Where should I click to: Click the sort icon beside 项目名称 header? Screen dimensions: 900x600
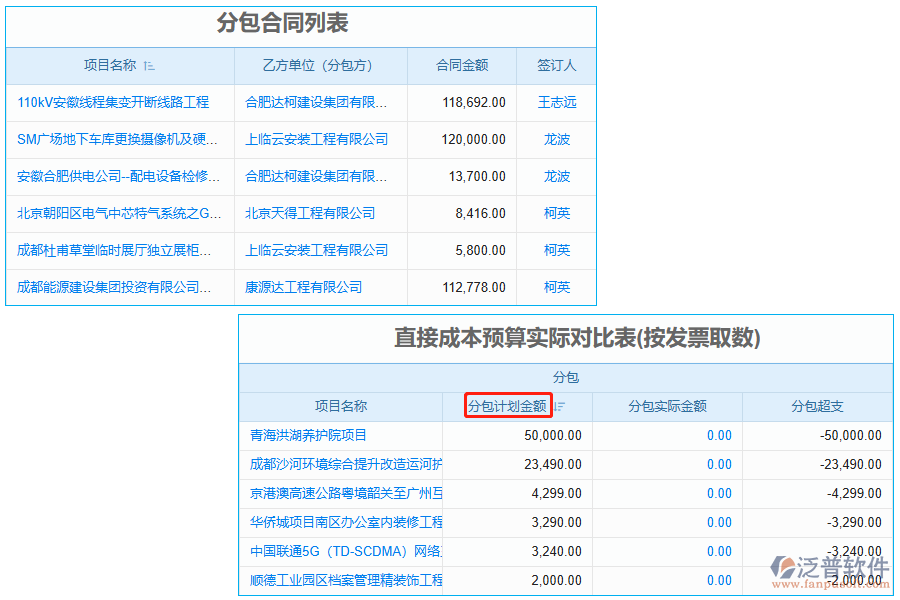150,66
